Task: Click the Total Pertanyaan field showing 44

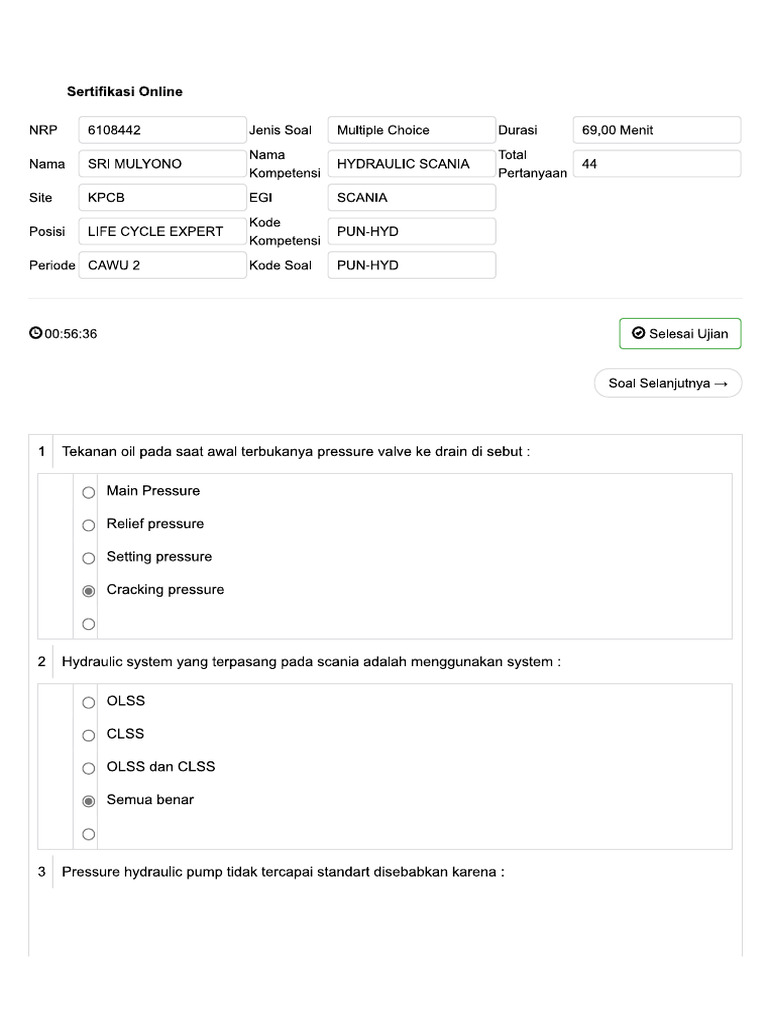Action: pos(657,164)
